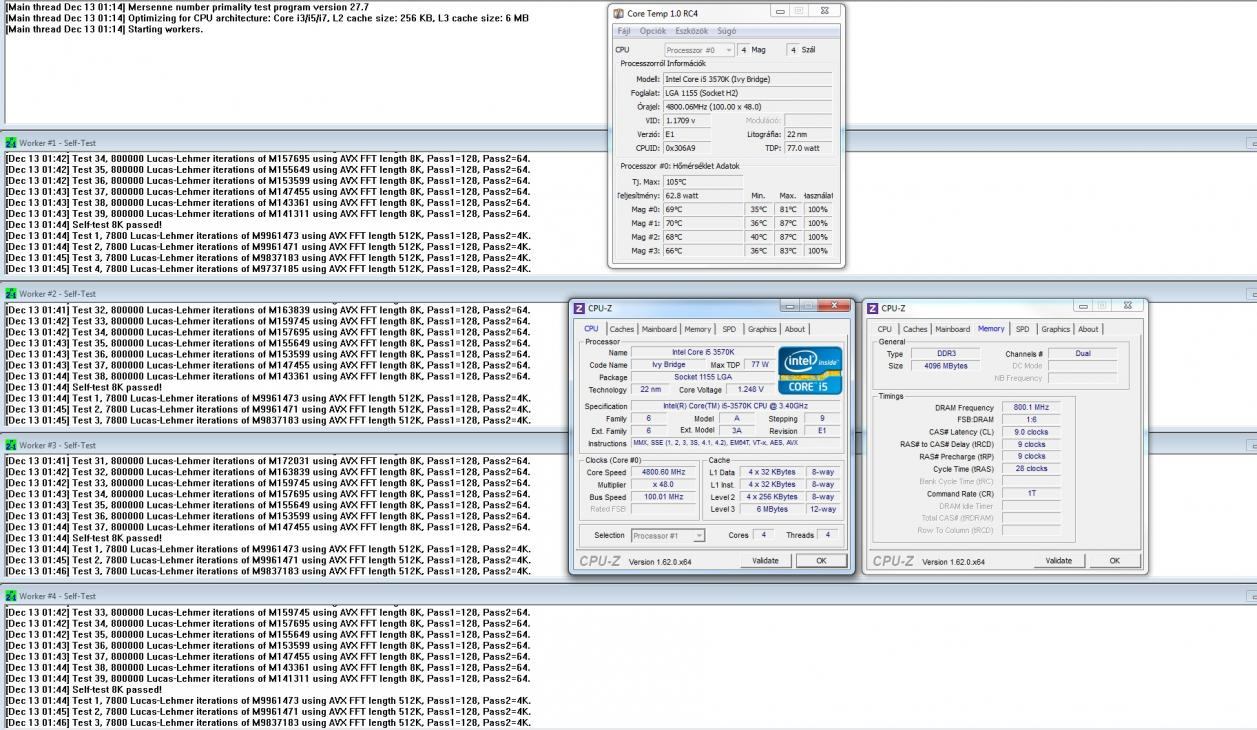The image size is (1257, 730).
Task: Click the Mag #1 temperature 70°C
Action: point(703,223)
